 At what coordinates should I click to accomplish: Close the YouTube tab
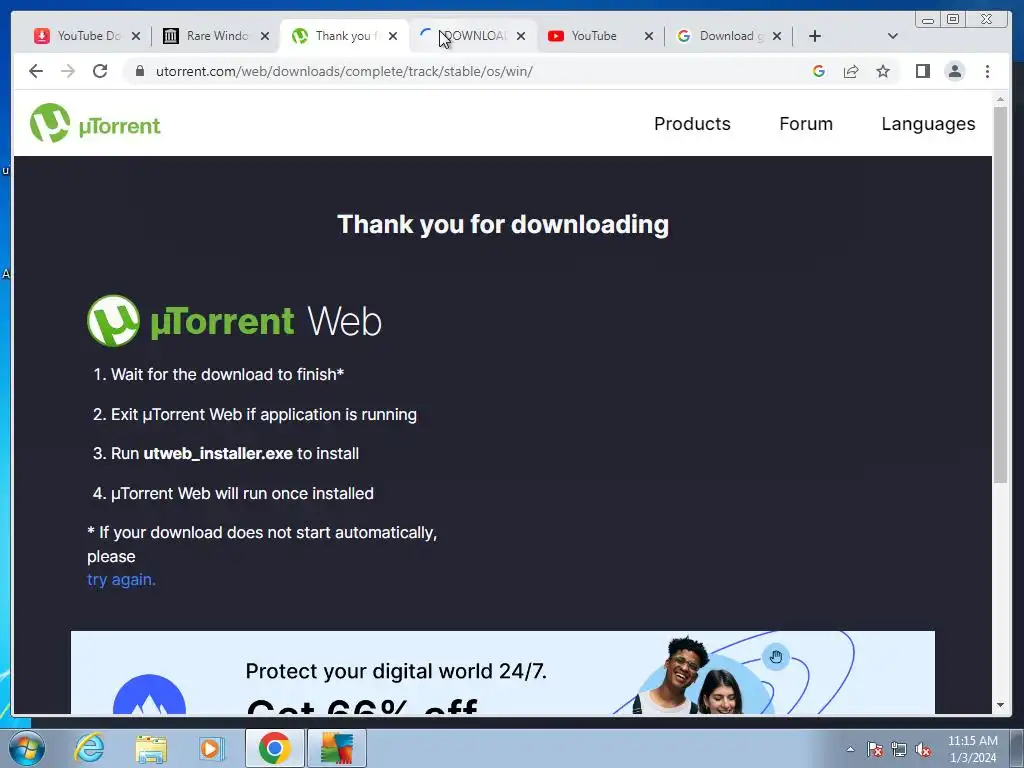648,36
